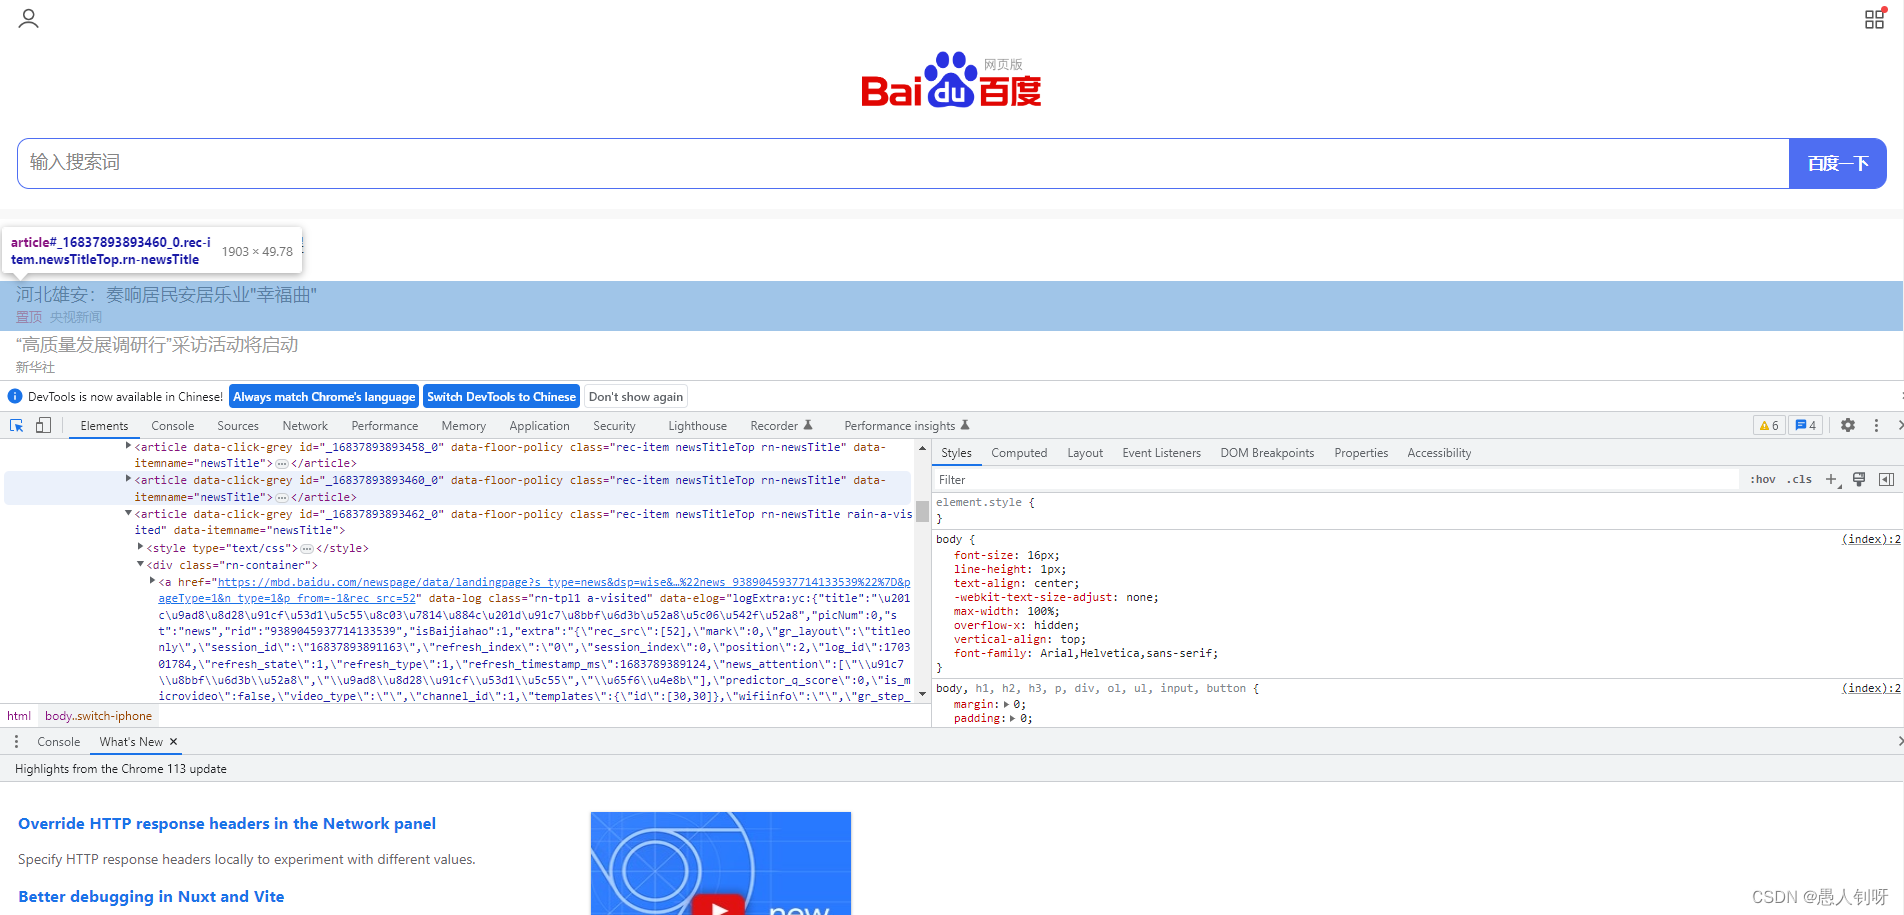Toggle the :hov element state panel
The height and width of the screenshot is (915, 1904).
click(x=1763, y=480)
